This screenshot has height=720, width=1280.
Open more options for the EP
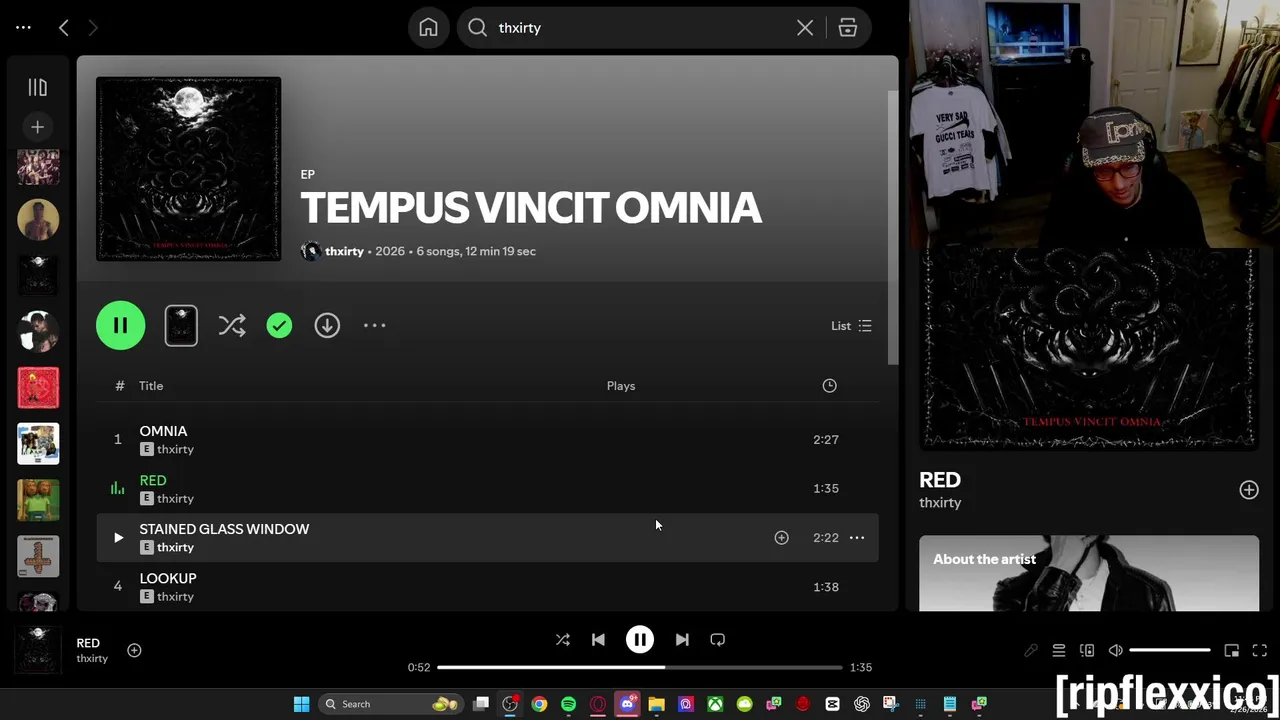[374, 325]
